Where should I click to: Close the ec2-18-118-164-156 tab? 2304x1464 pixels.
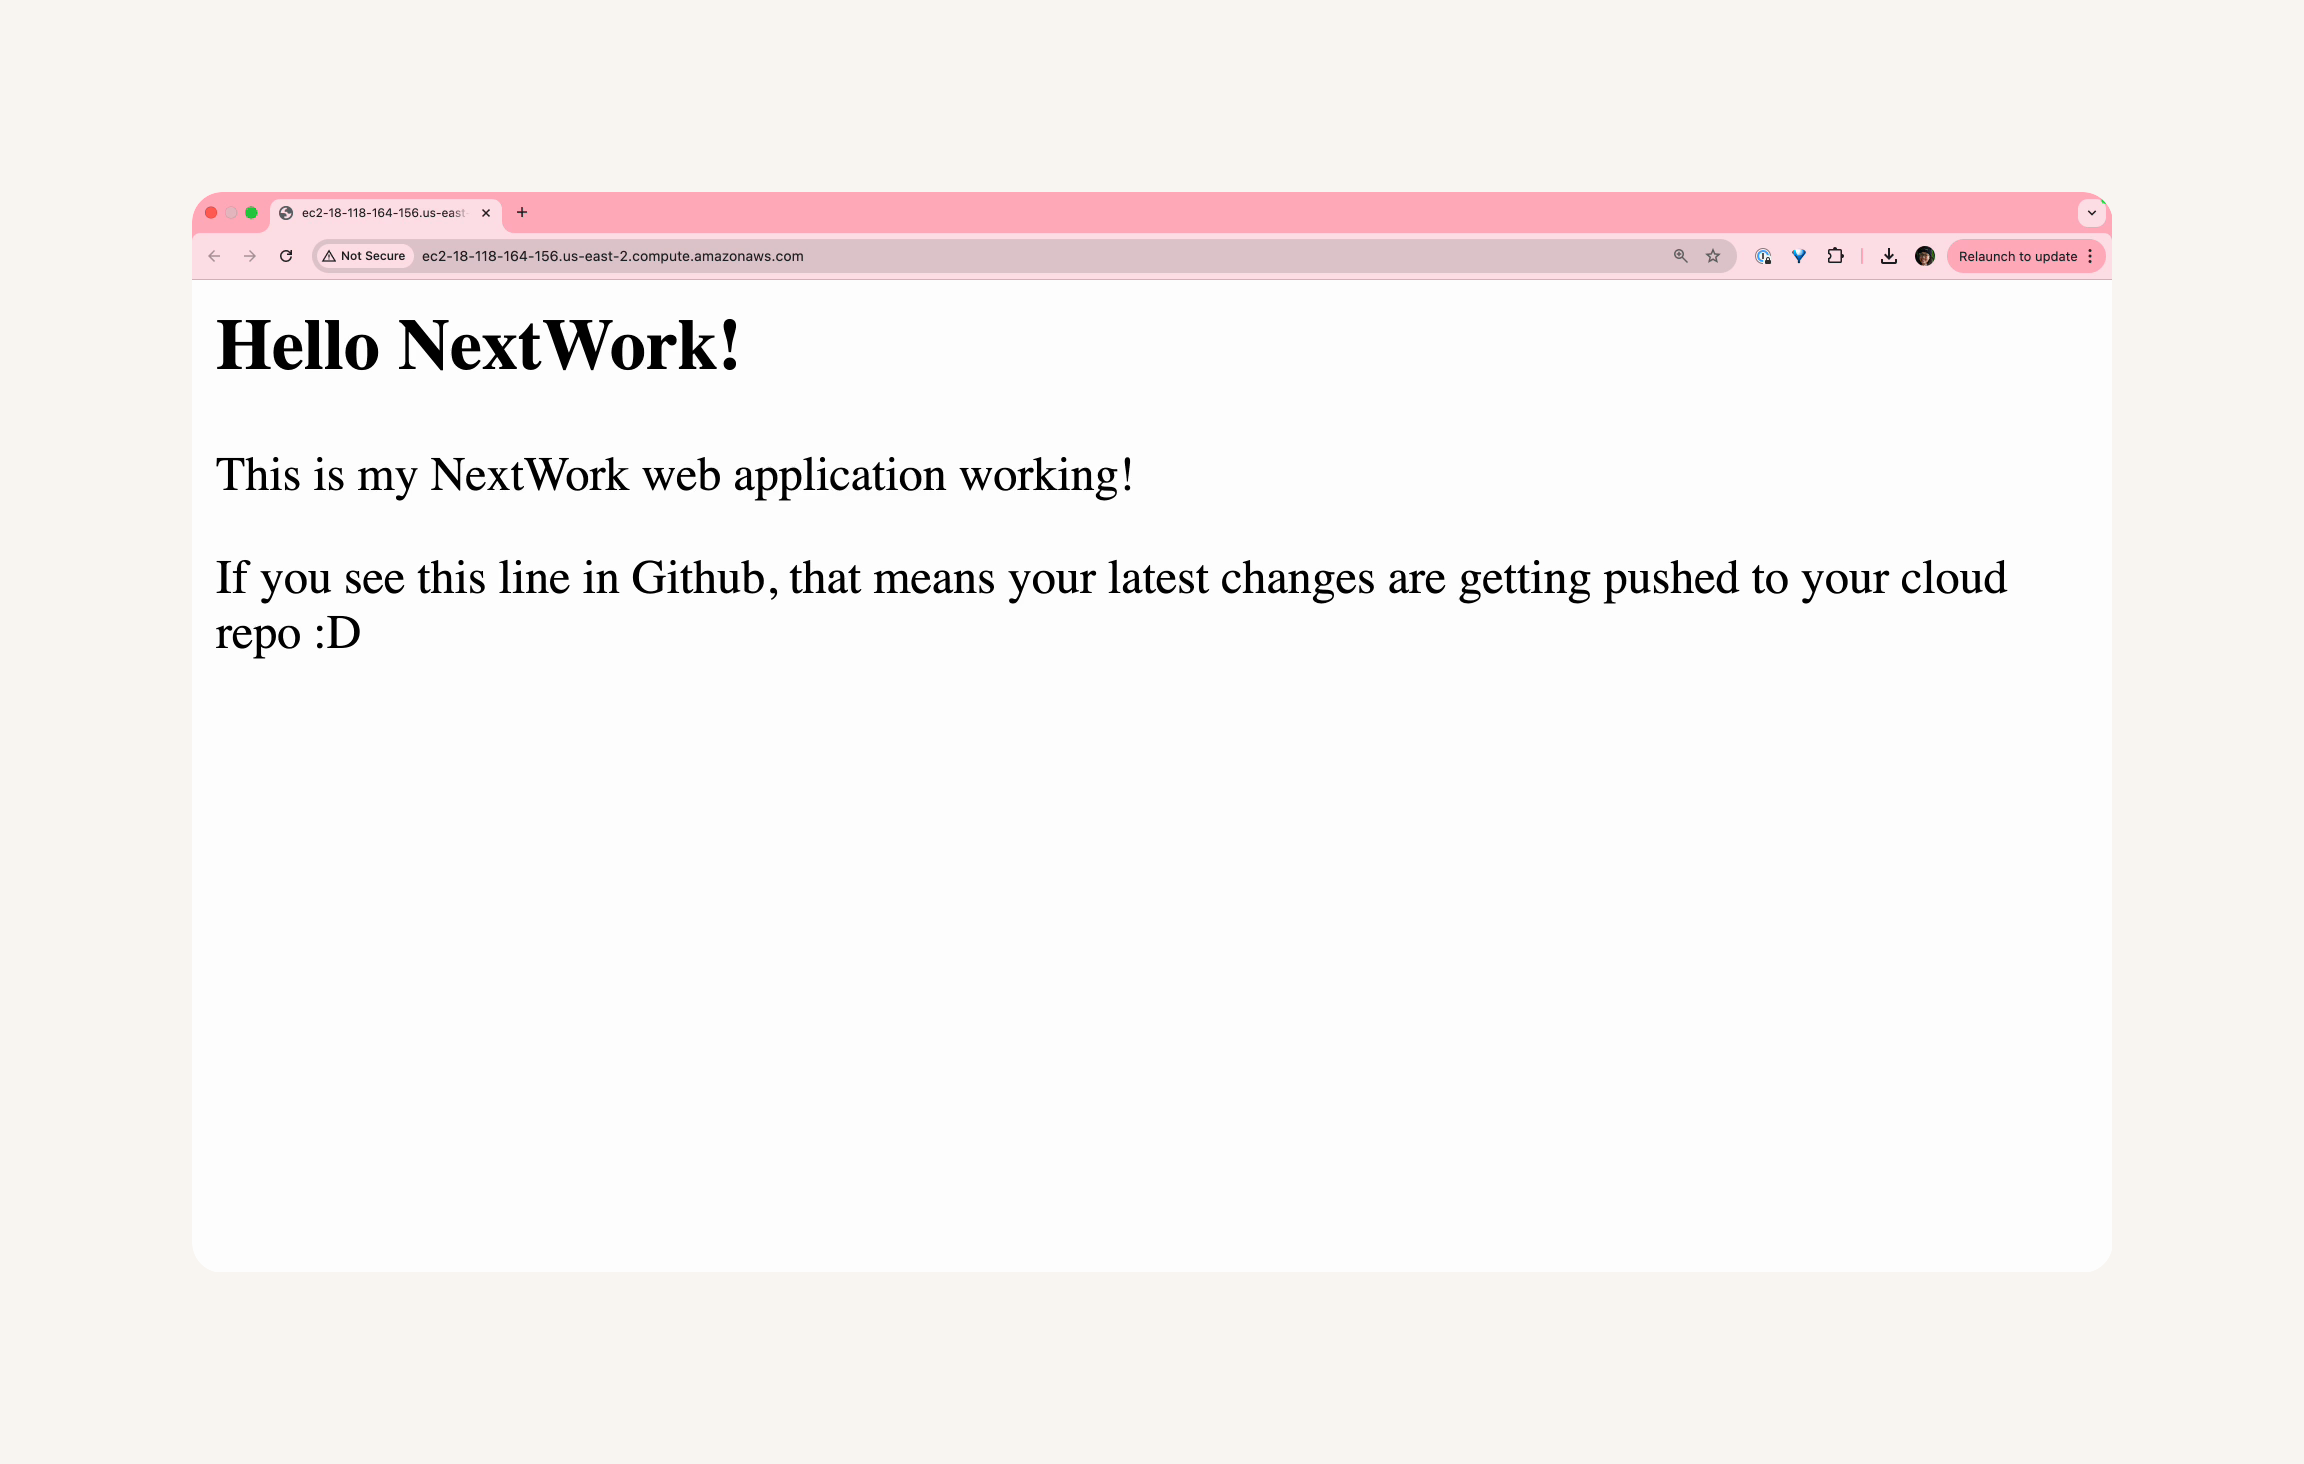tap(486, 213)
